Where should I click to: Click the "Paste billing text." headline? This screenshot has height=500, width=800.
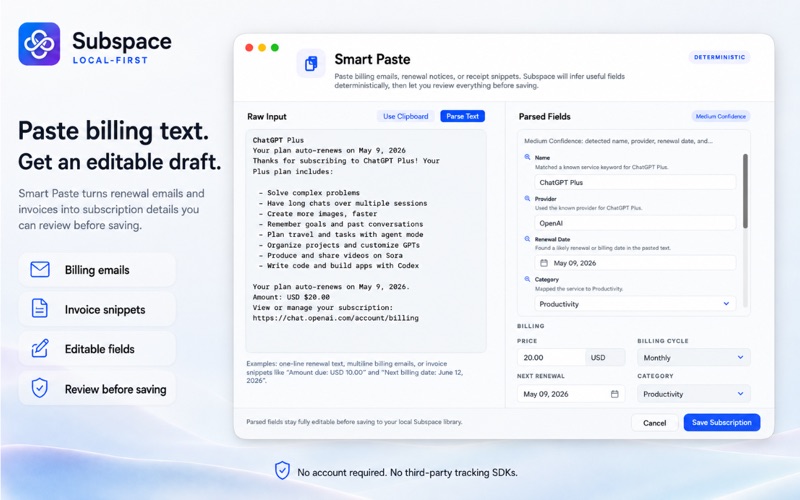pyautogui.click(x=113, y=131)
